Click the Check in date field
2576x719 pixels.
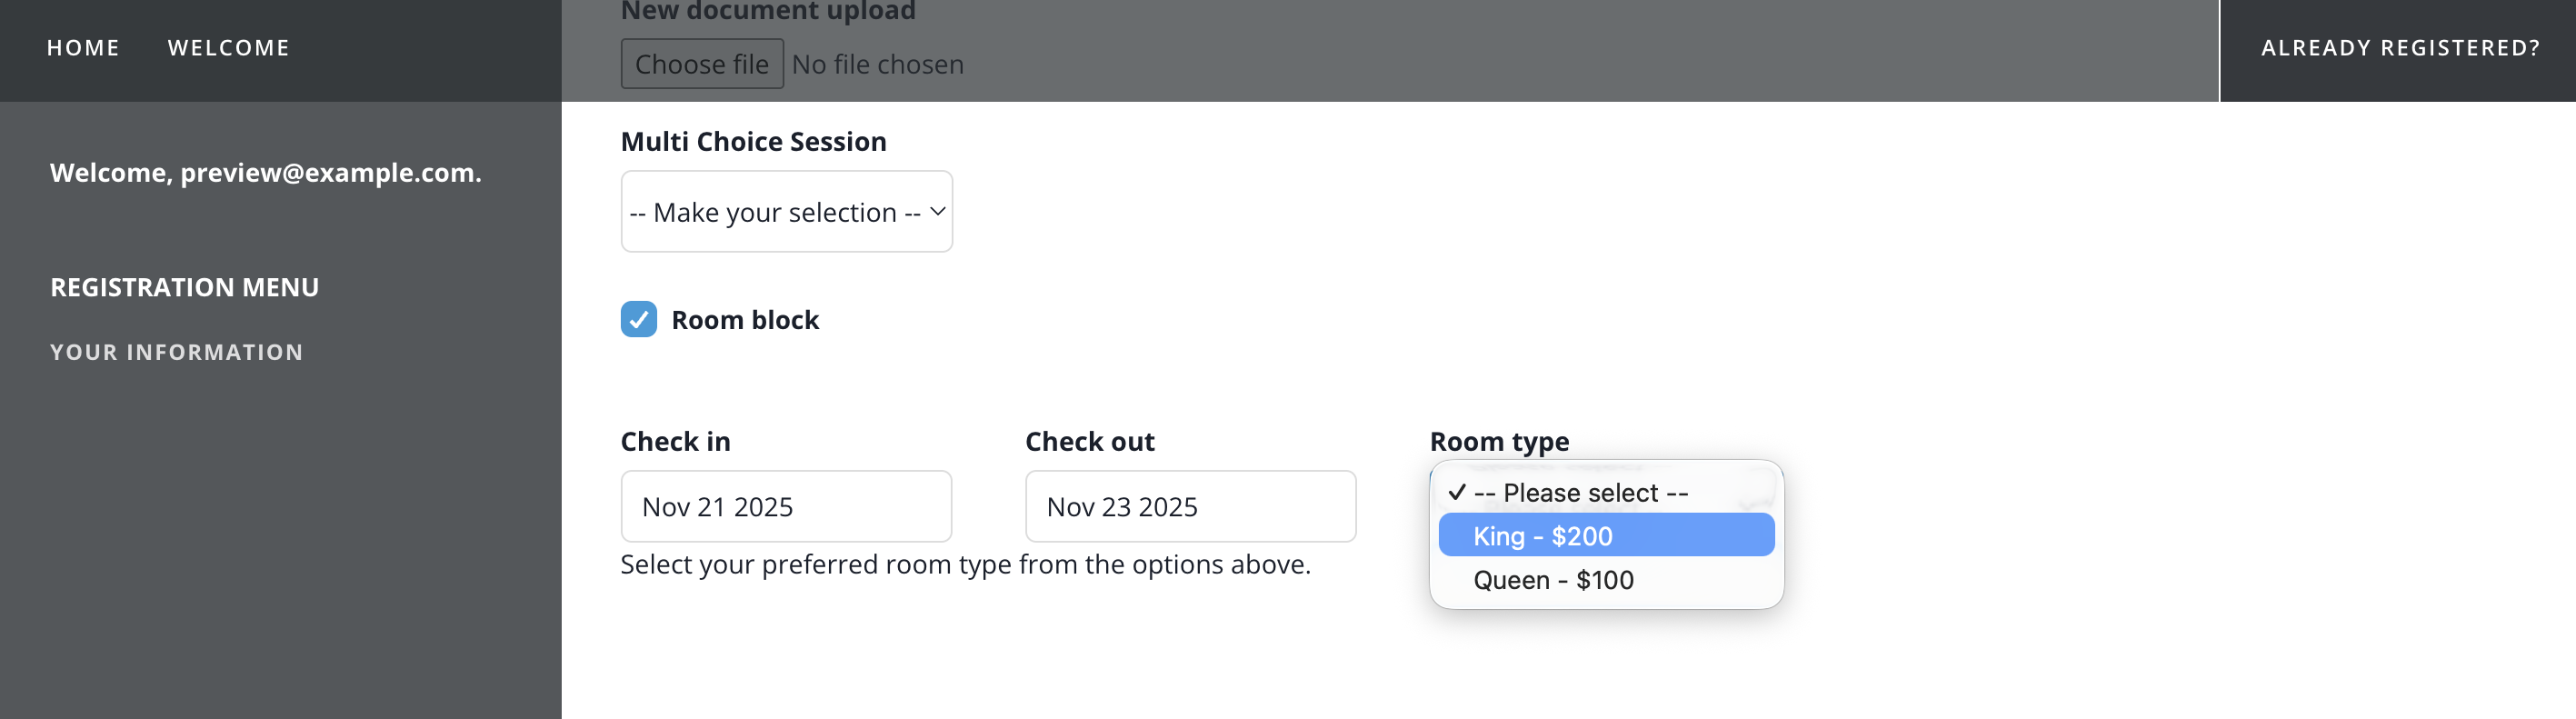click(786, 507)
